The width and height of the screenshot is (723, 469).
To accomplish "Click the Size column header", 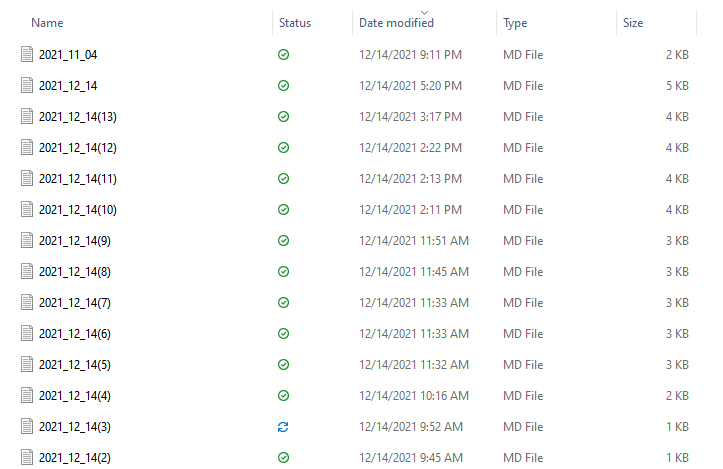I will [633, 22].
